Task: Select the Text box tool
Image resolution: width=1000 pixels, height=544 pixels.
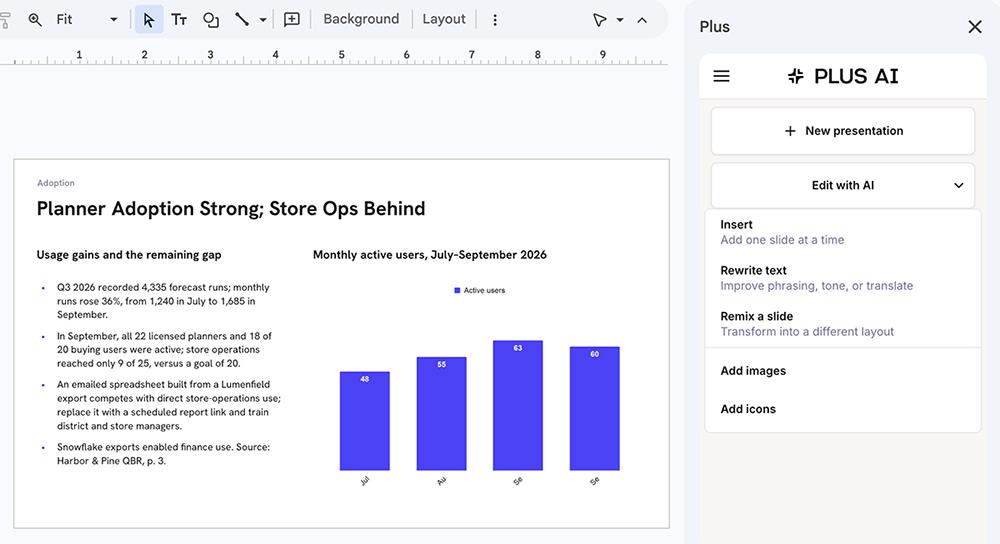Action: (x=179, y=20)
